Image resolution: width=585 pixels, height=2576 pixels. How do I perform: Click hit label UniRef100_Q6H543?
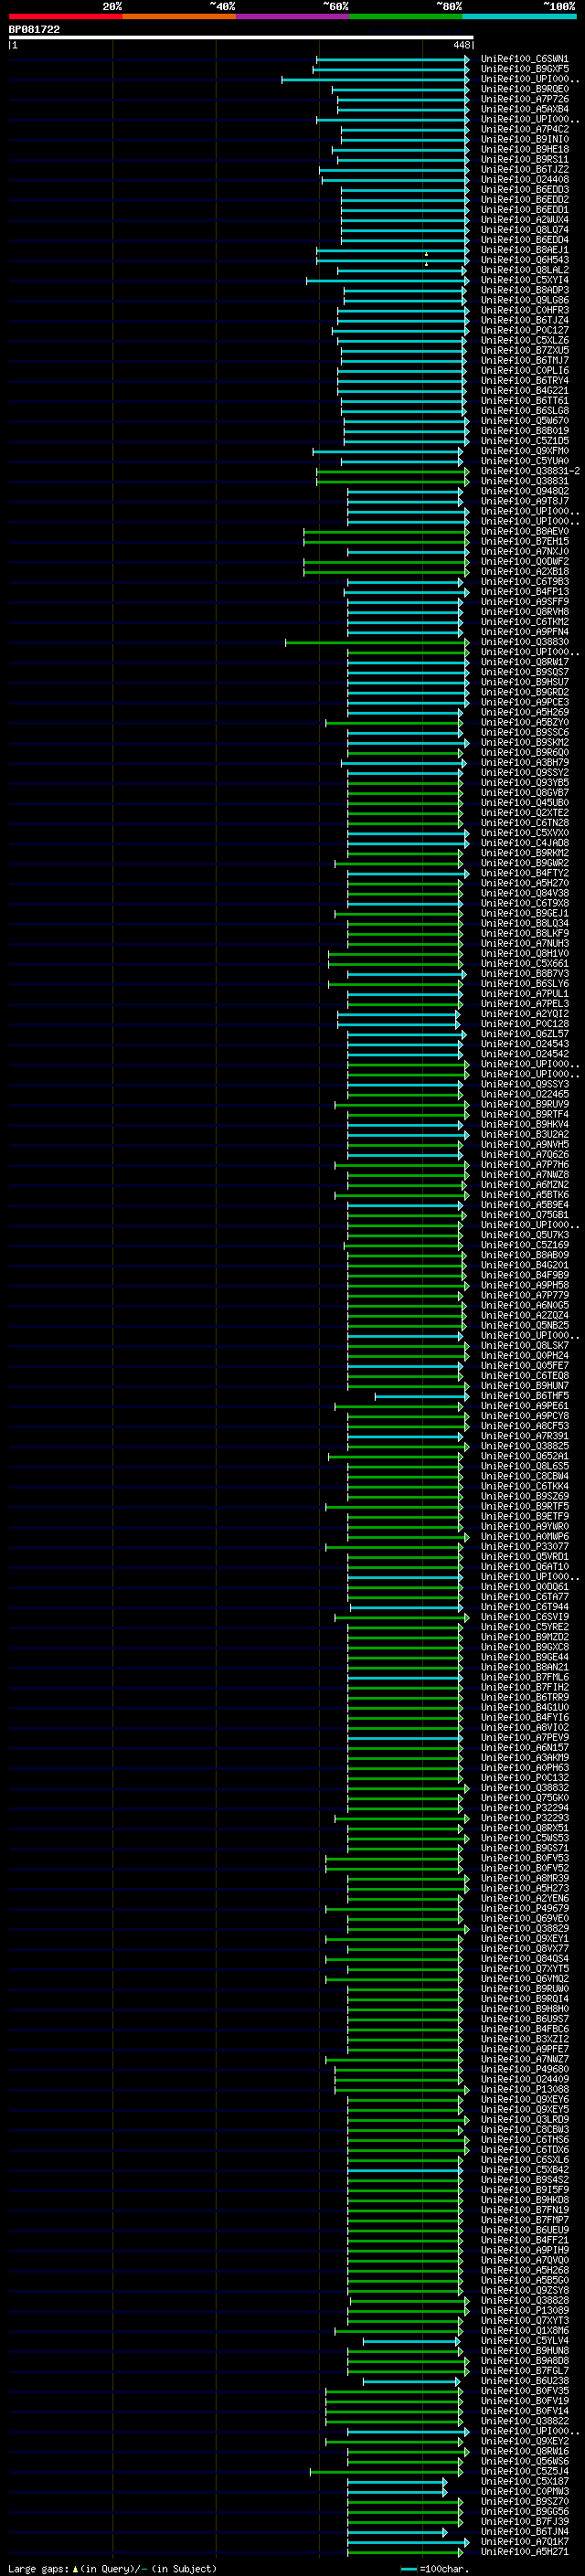(x=524, y=260)
